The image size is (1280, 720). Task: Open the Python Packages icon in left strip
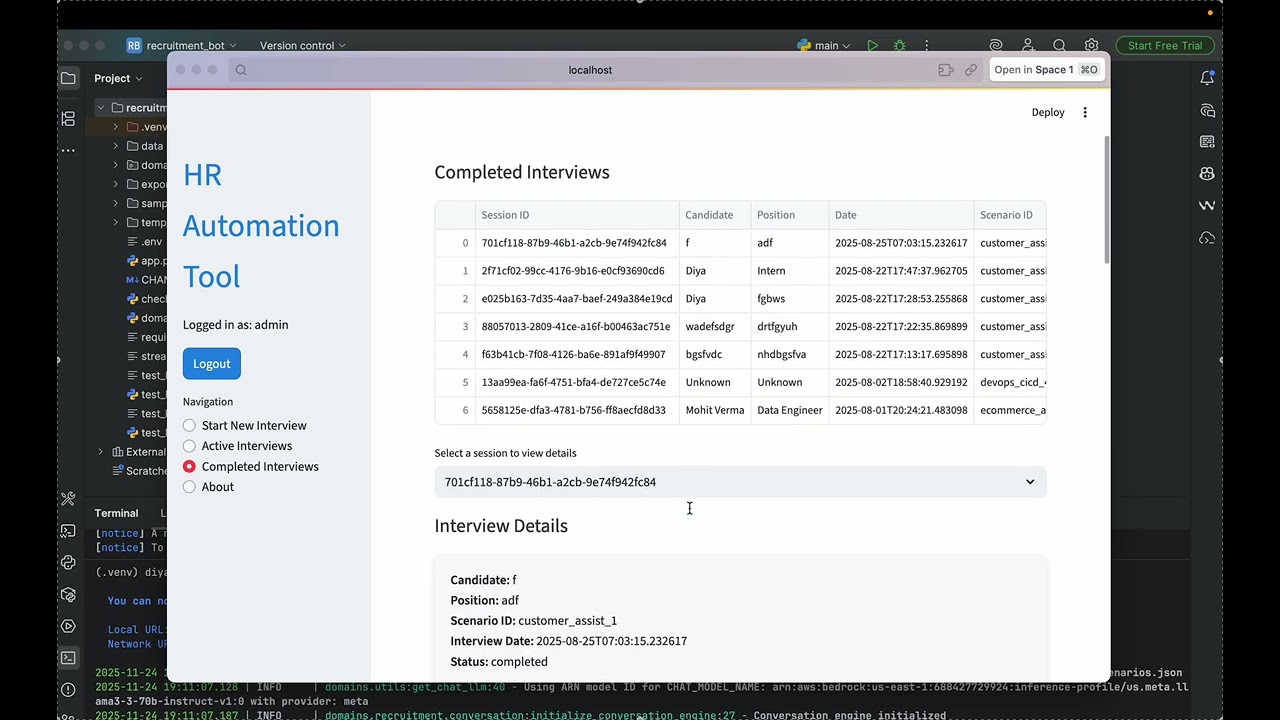tap(68, 594)
